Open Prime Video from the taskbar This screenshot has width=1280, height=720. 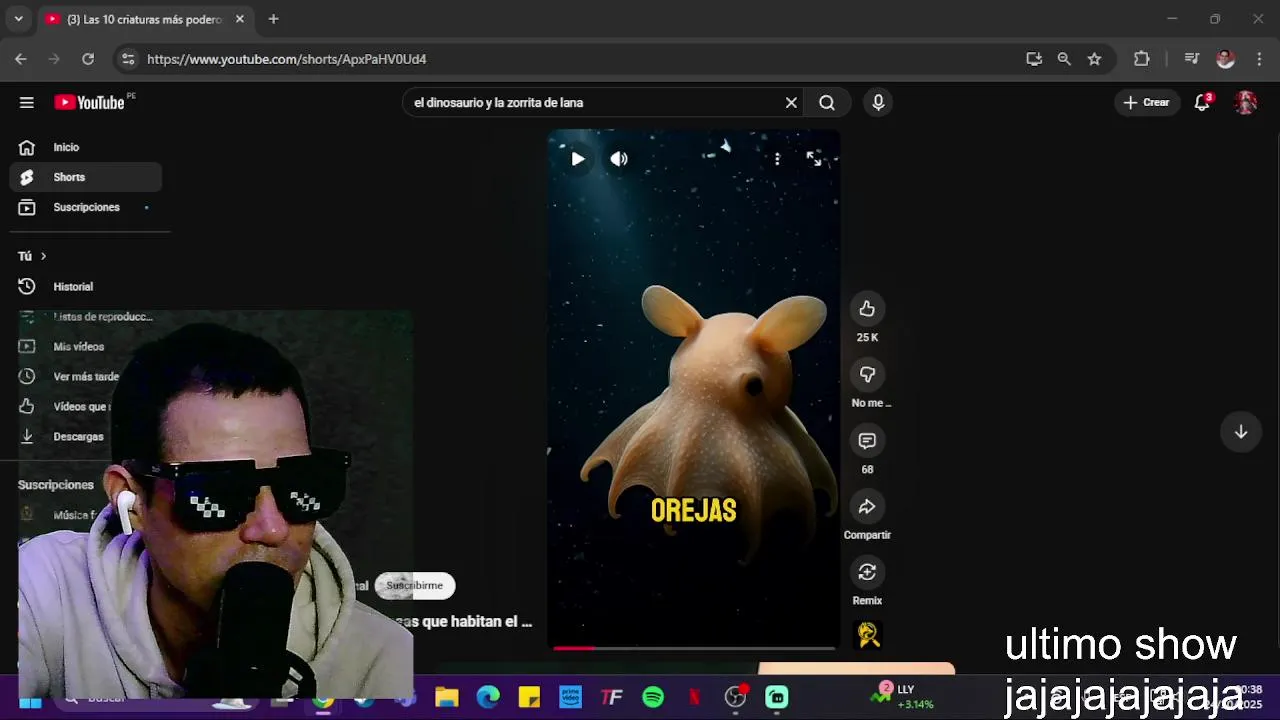pos(571,697)
